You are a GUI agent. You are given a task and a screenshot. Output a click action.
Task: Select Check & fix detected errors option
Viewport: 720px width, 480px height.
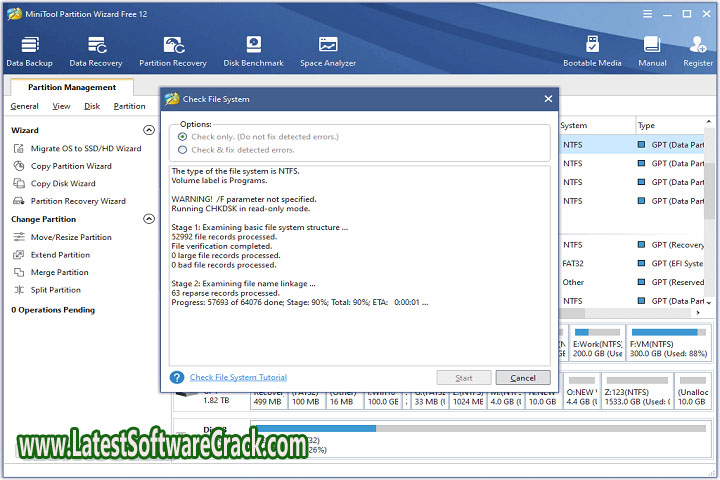(182, 150)
